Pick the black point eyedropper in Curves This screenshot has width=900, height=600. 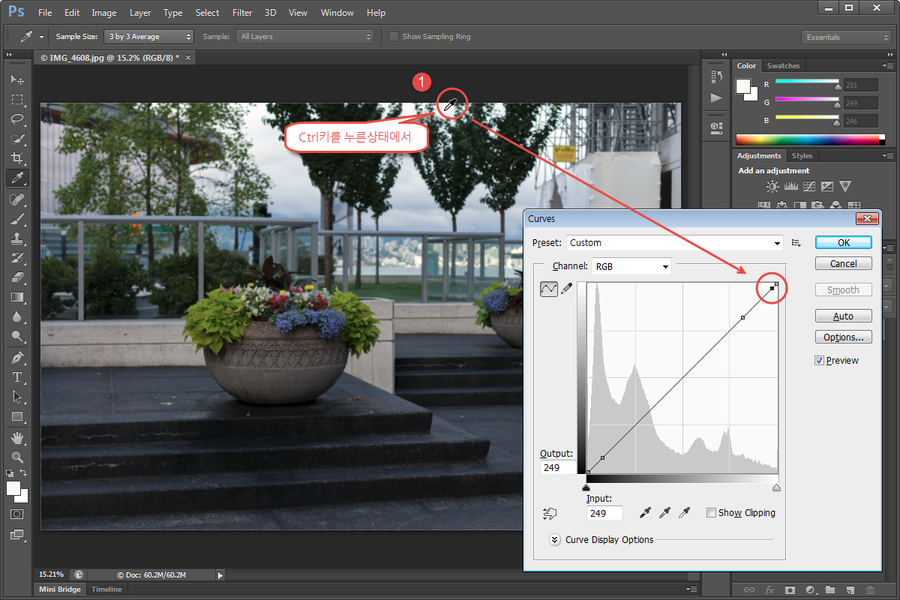645,513
